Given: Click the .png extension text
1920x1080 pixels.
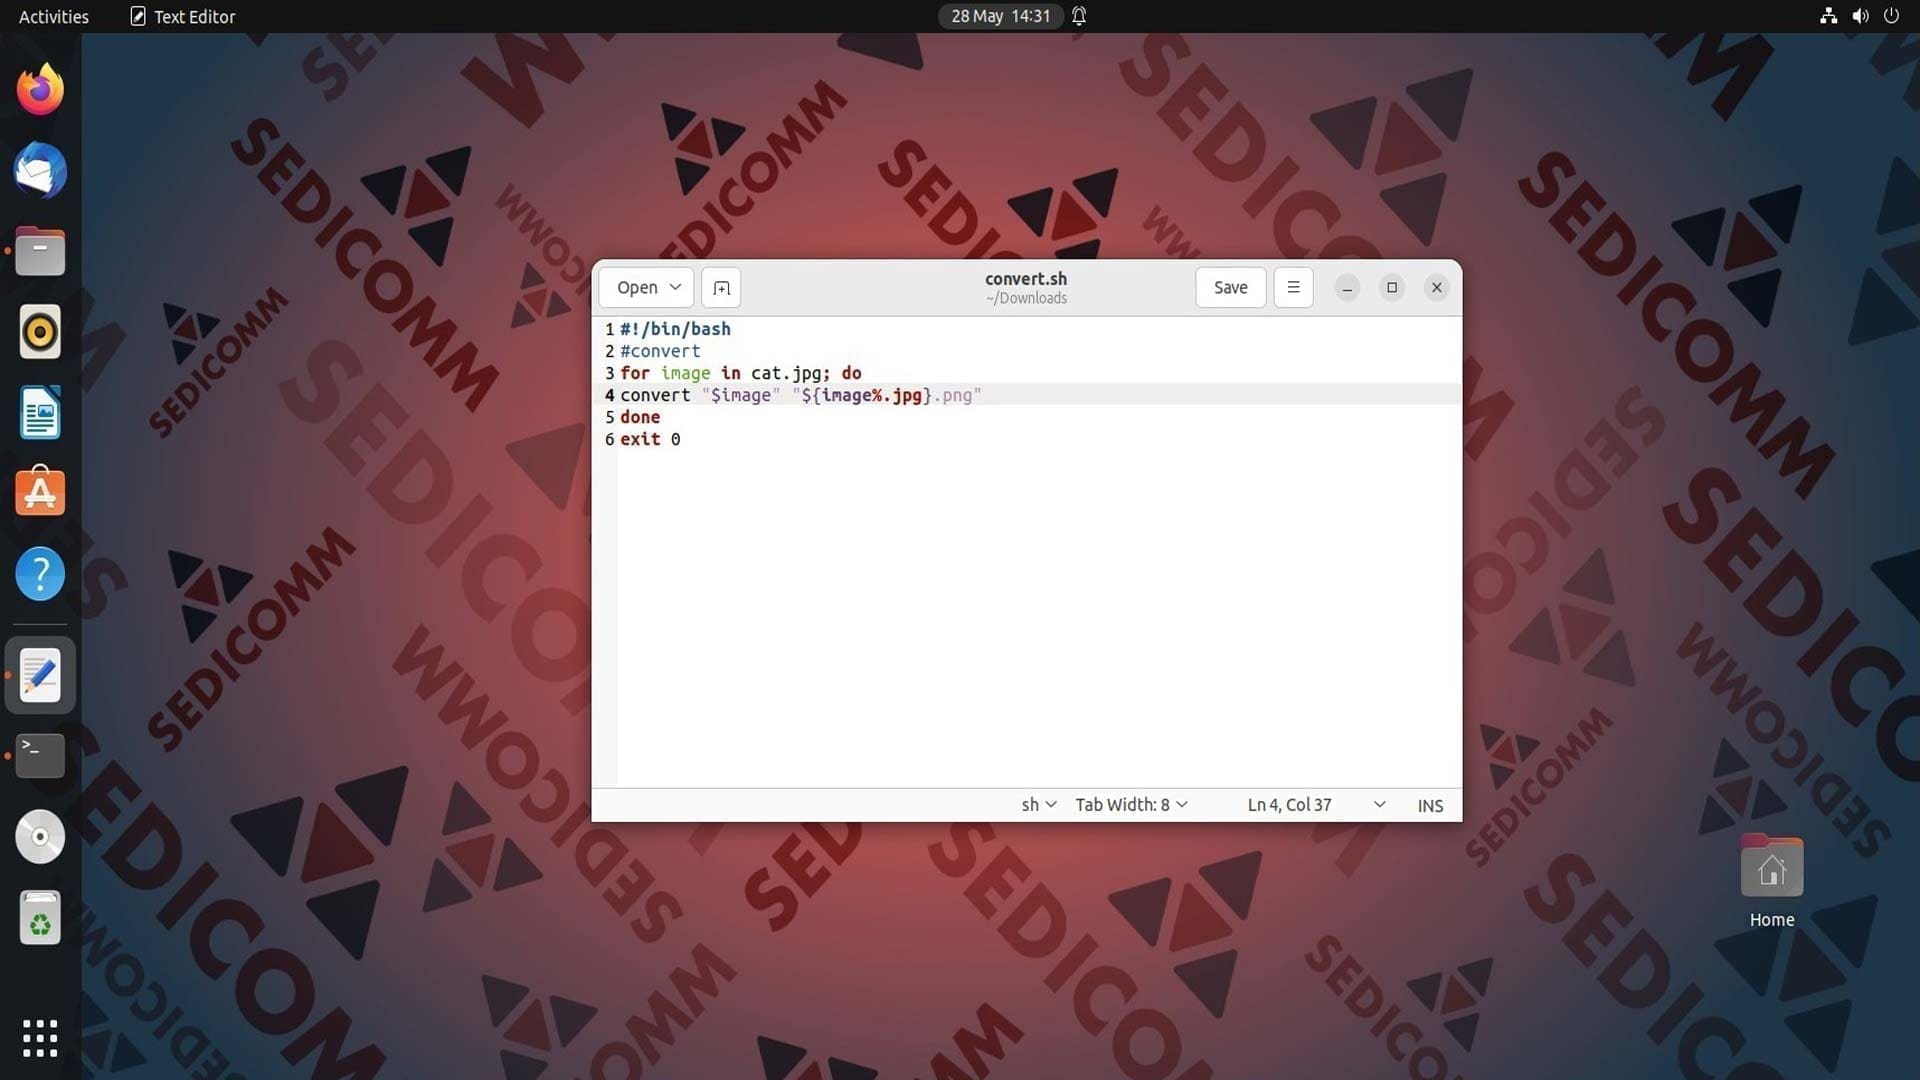Looking at the screenshot, I should [x=952, y=395].
